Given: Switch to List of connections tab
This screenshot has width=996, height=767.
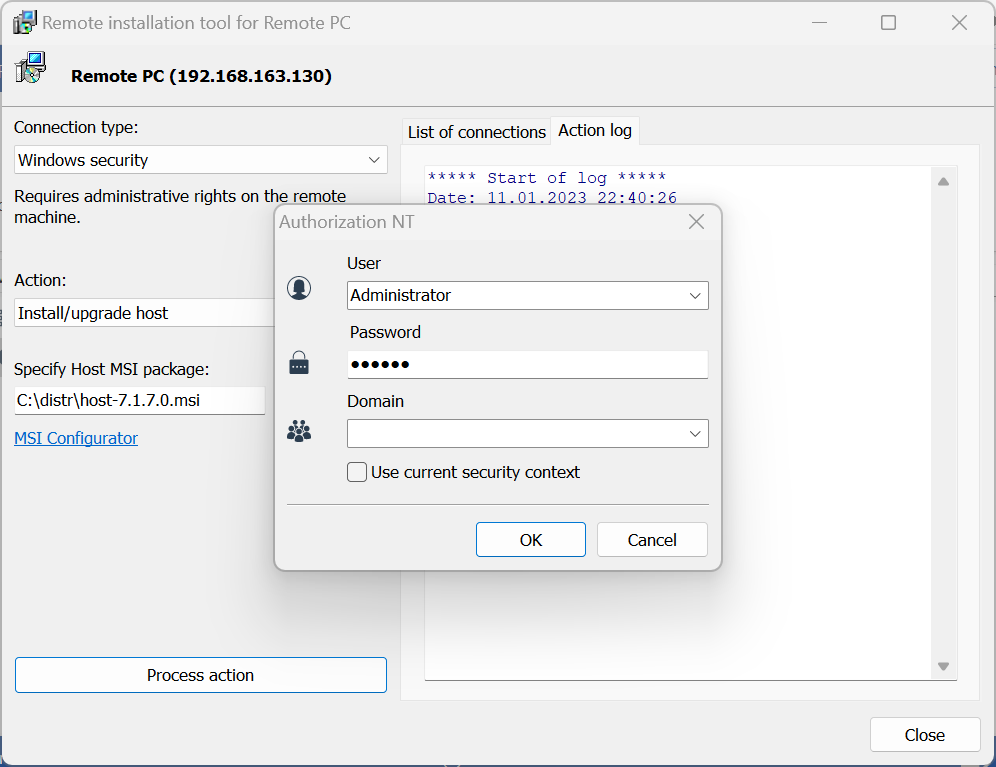Looking at the screenshot, I should (476, 132).
